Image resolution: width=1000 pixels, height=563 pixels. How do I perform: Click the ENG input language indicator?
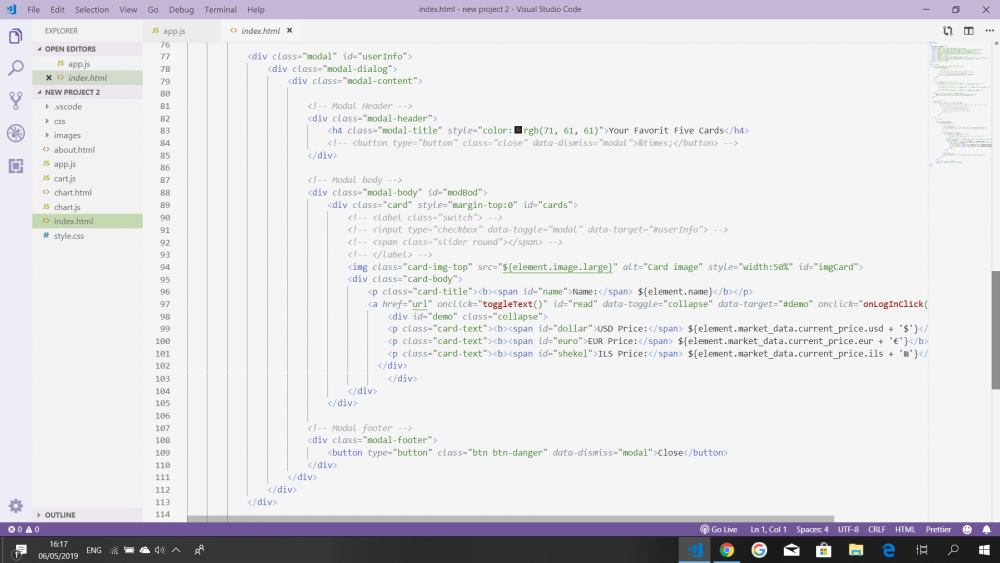pyautogui.click(x=94, y=550)
